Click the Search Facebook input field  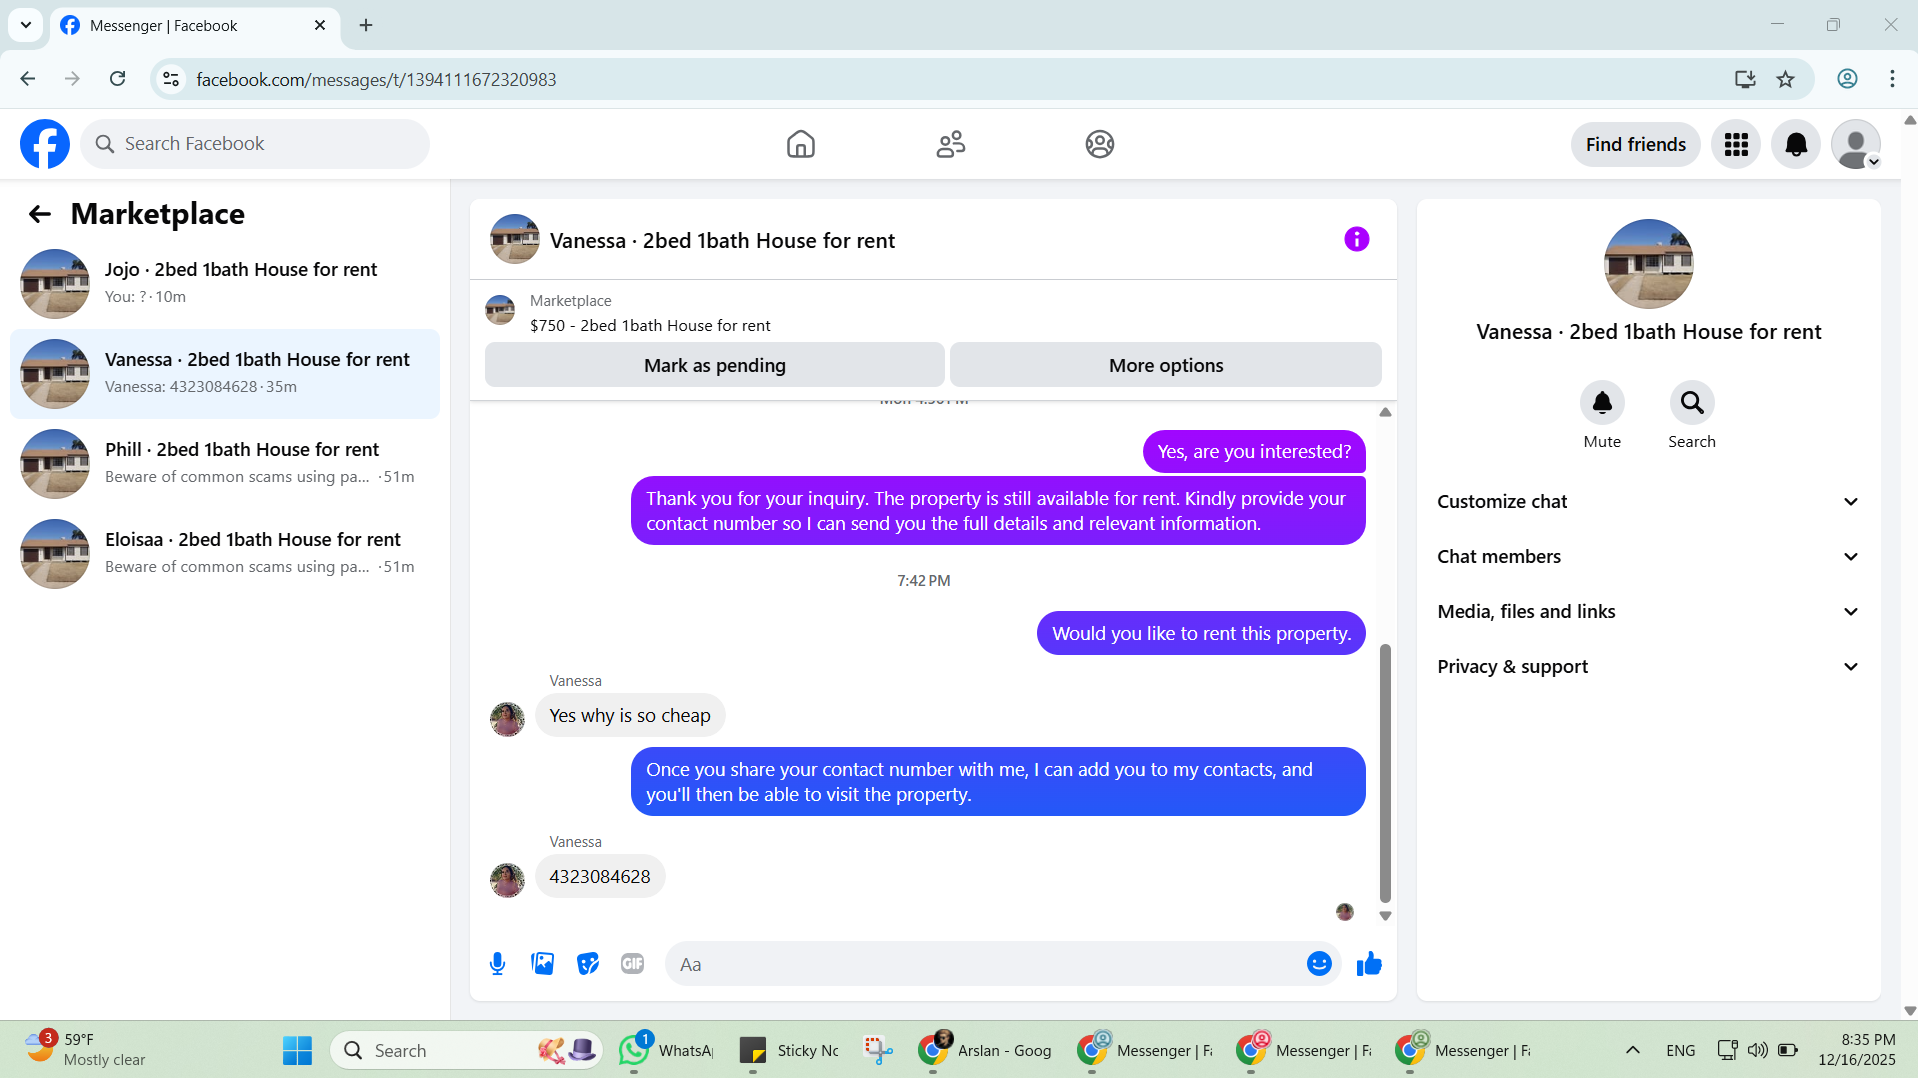[x=255, y=144]
